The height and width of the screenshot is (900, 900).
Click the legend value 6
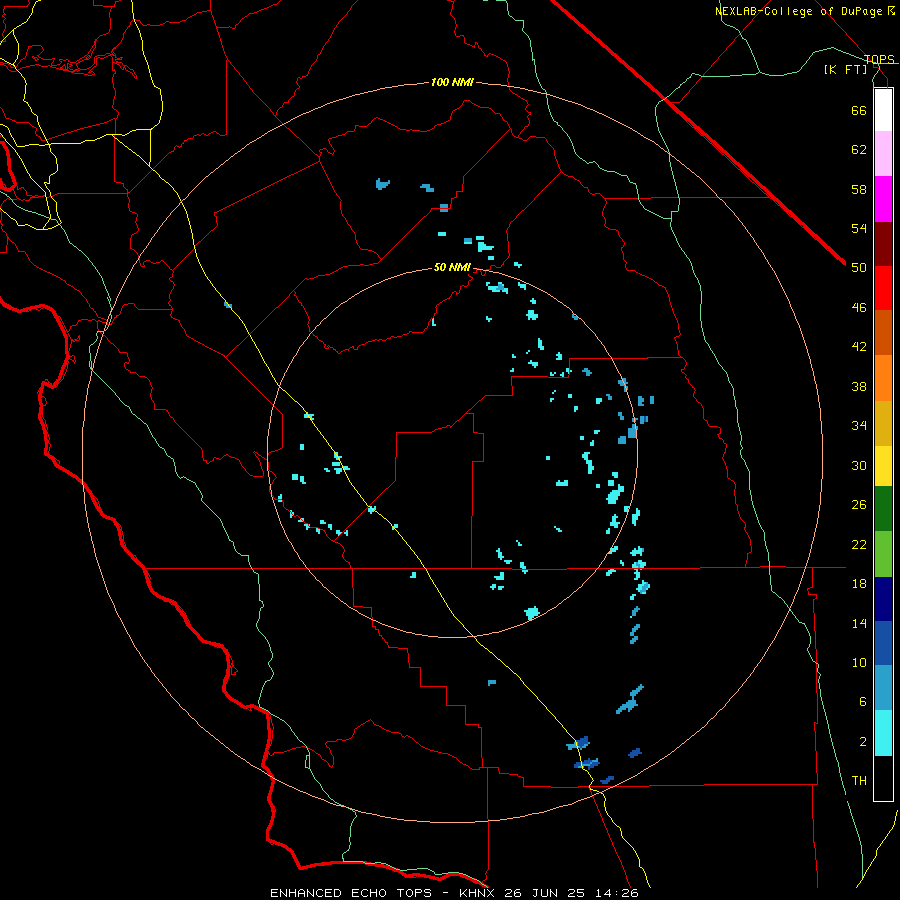[863, 702]
